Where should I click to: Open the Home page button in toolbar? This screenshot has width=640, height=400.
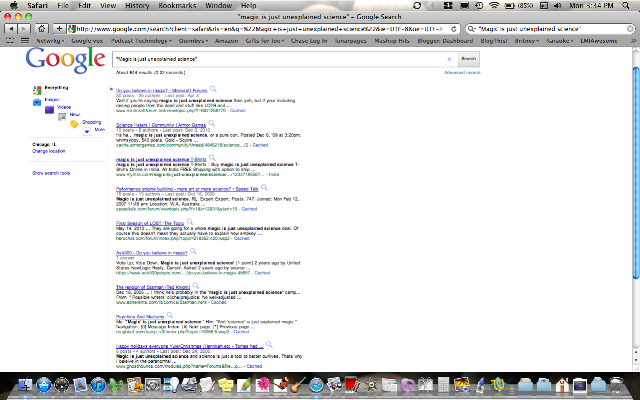tap(41, 29)
